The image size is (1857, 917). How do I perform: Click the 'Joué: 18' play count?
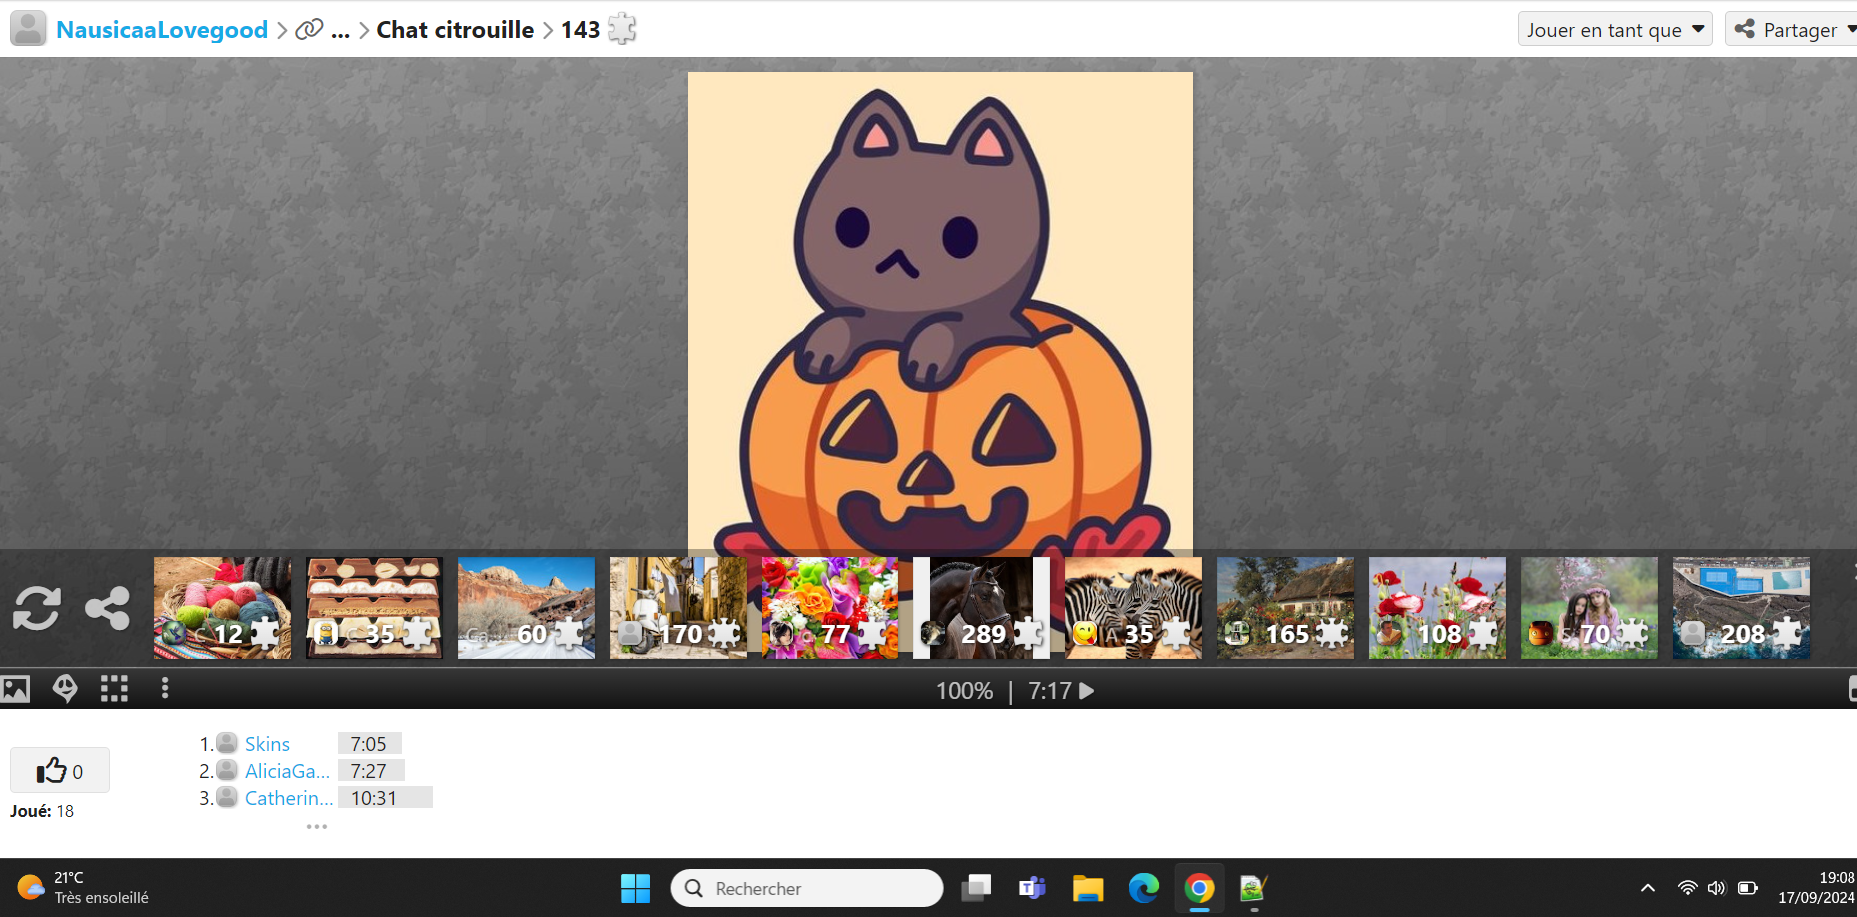pyautogui.click(x=42, y=811)
